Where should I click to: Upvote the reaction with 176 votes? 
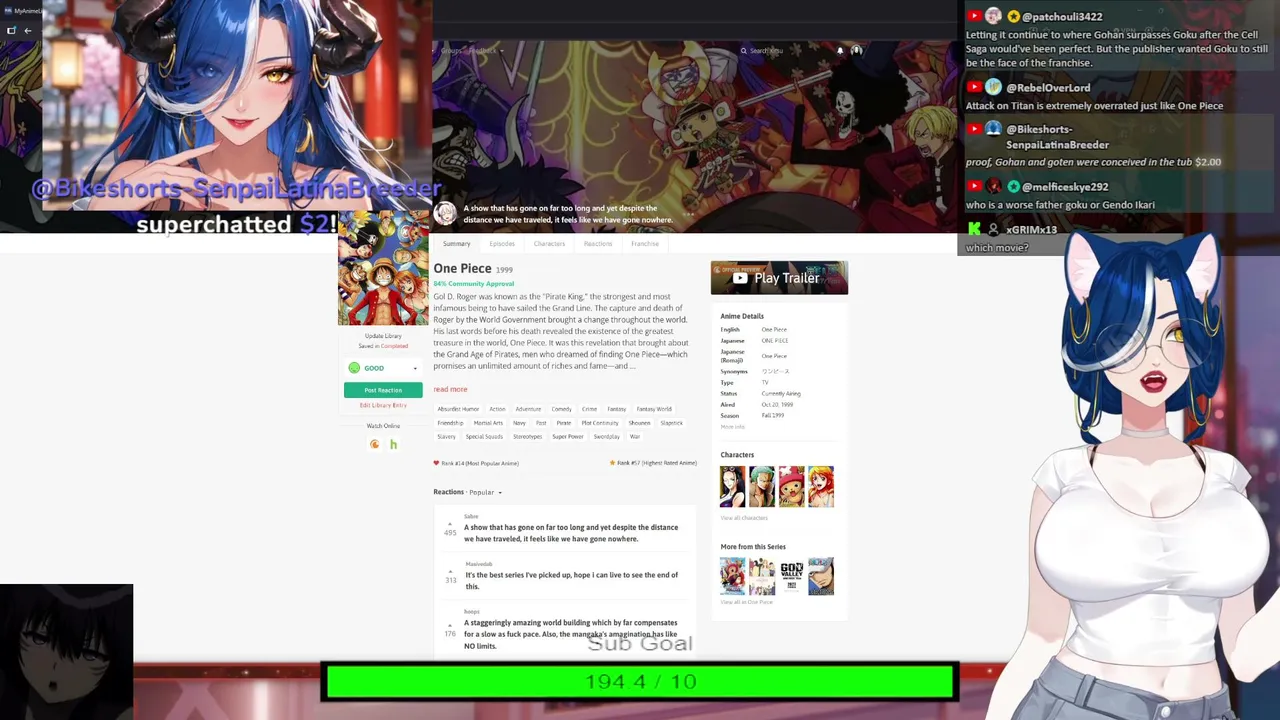pos(450,625)
